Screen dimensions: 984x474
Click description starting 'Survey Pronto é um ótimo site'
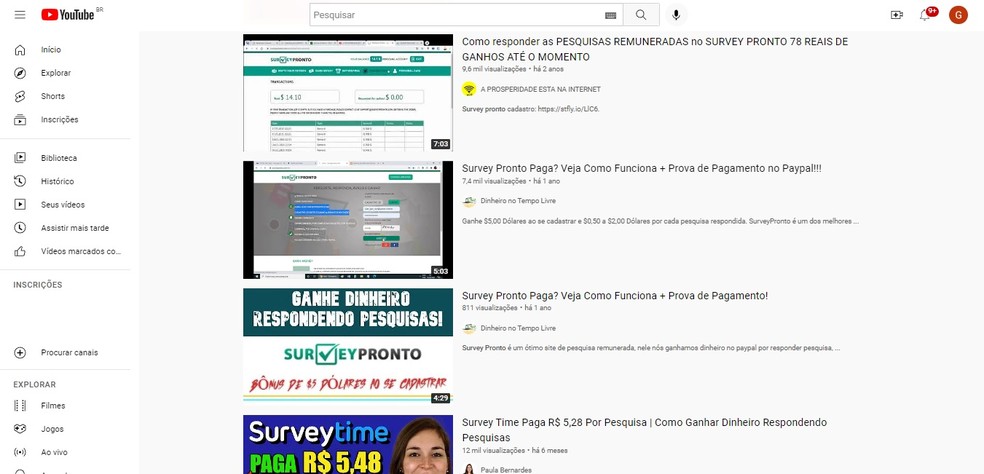(x=651, y=348)
